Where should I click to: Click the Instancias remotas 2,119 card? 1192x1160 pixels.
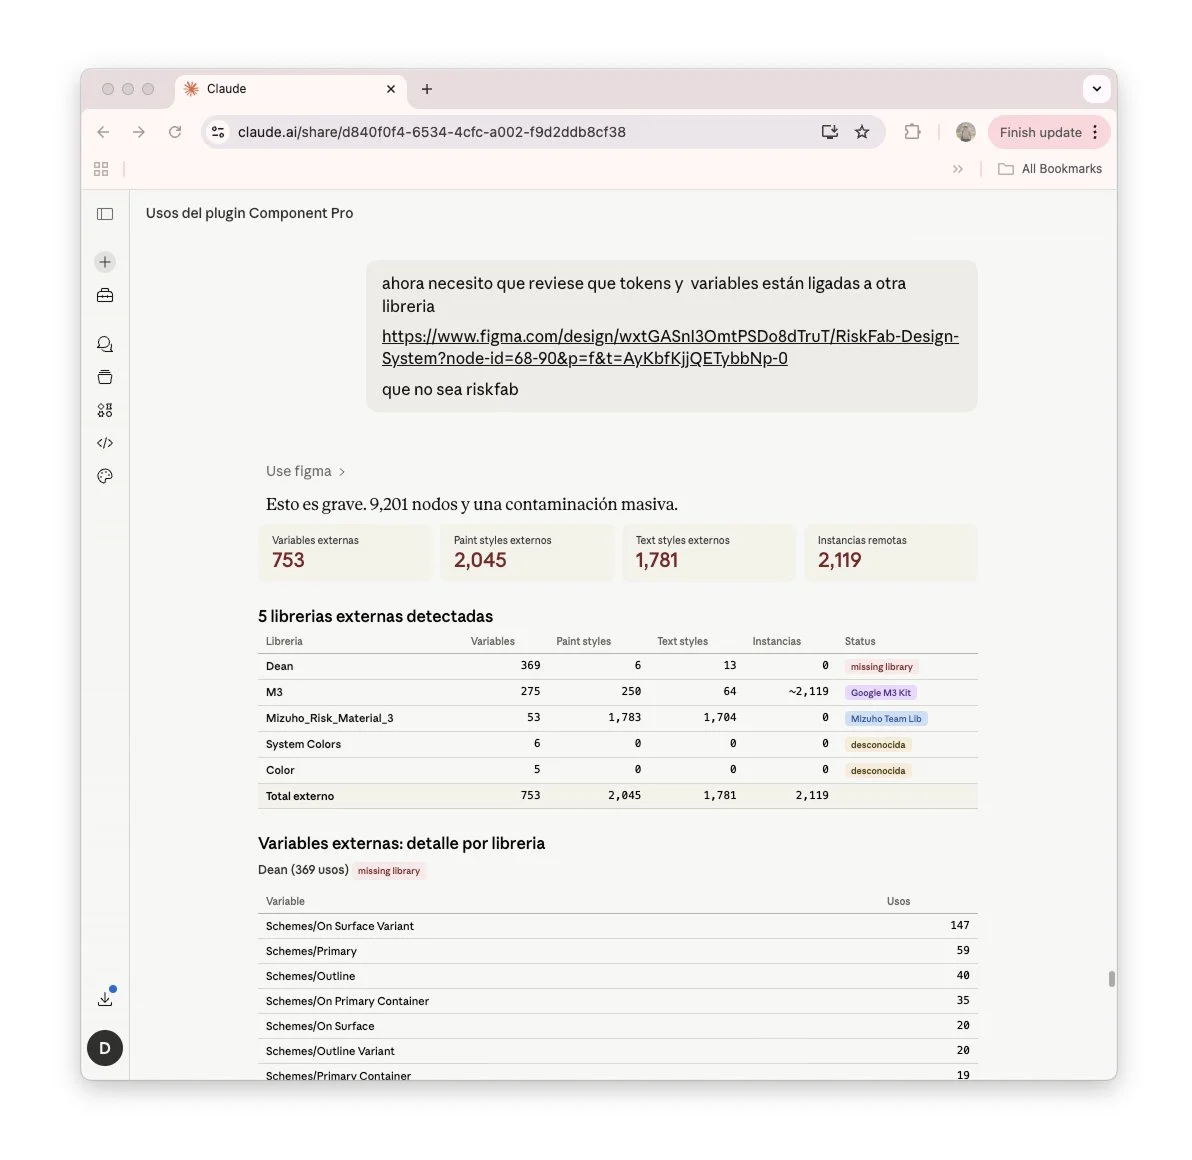(890, 553)
